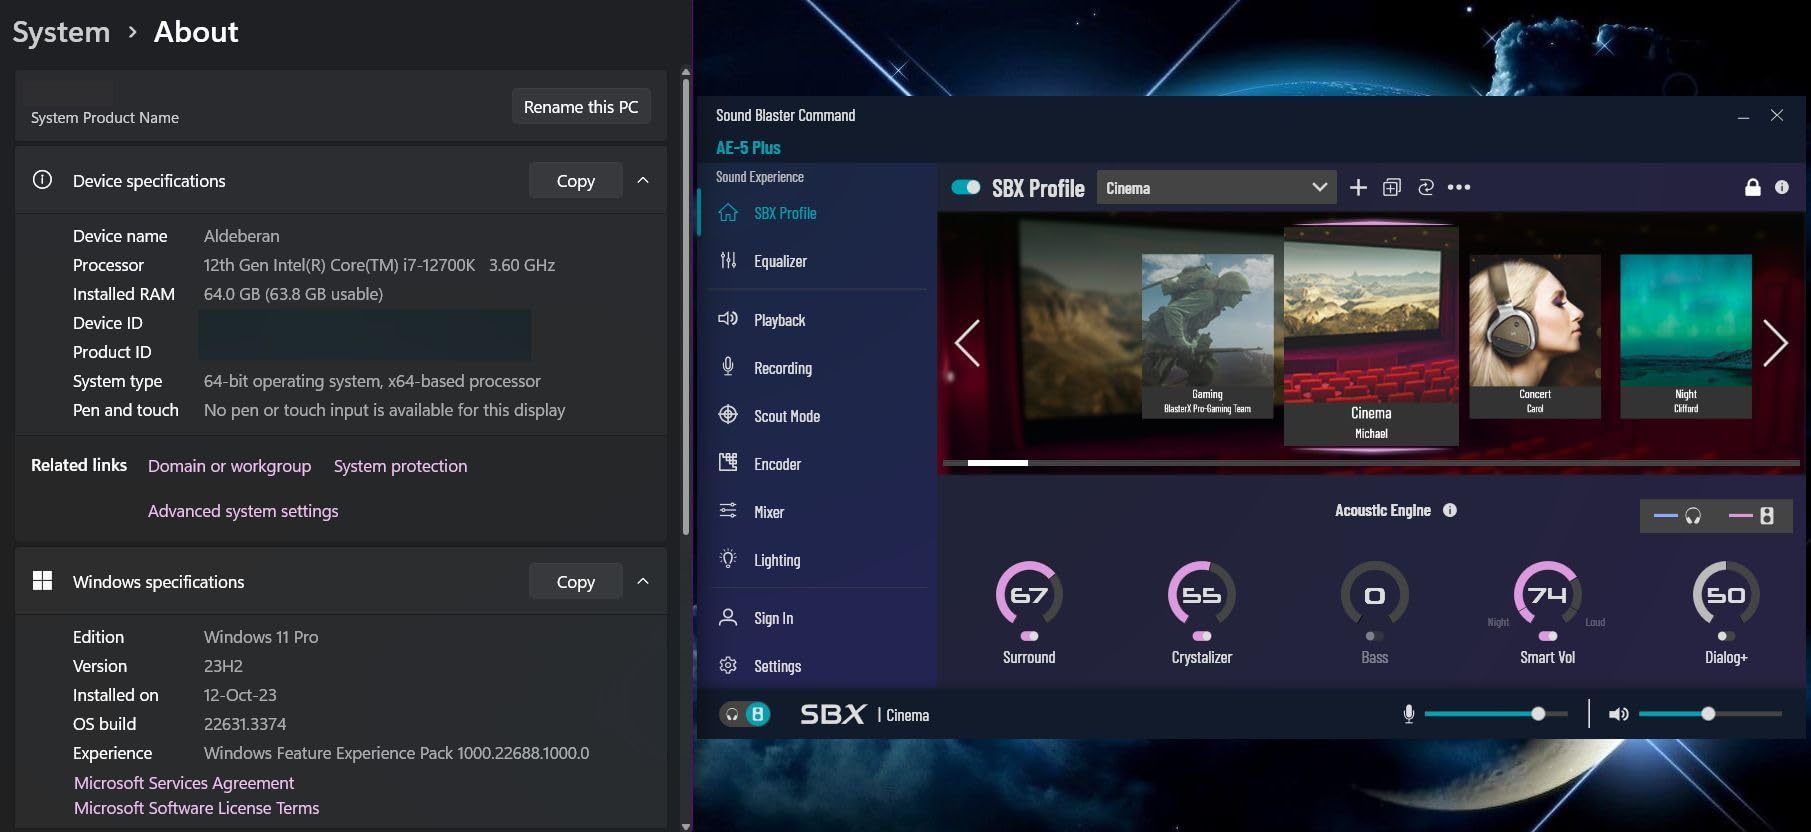The image size is (1811, 832).
Task: Select the Gaming profile thumbnail
Action: click(x=1207, y=336)
